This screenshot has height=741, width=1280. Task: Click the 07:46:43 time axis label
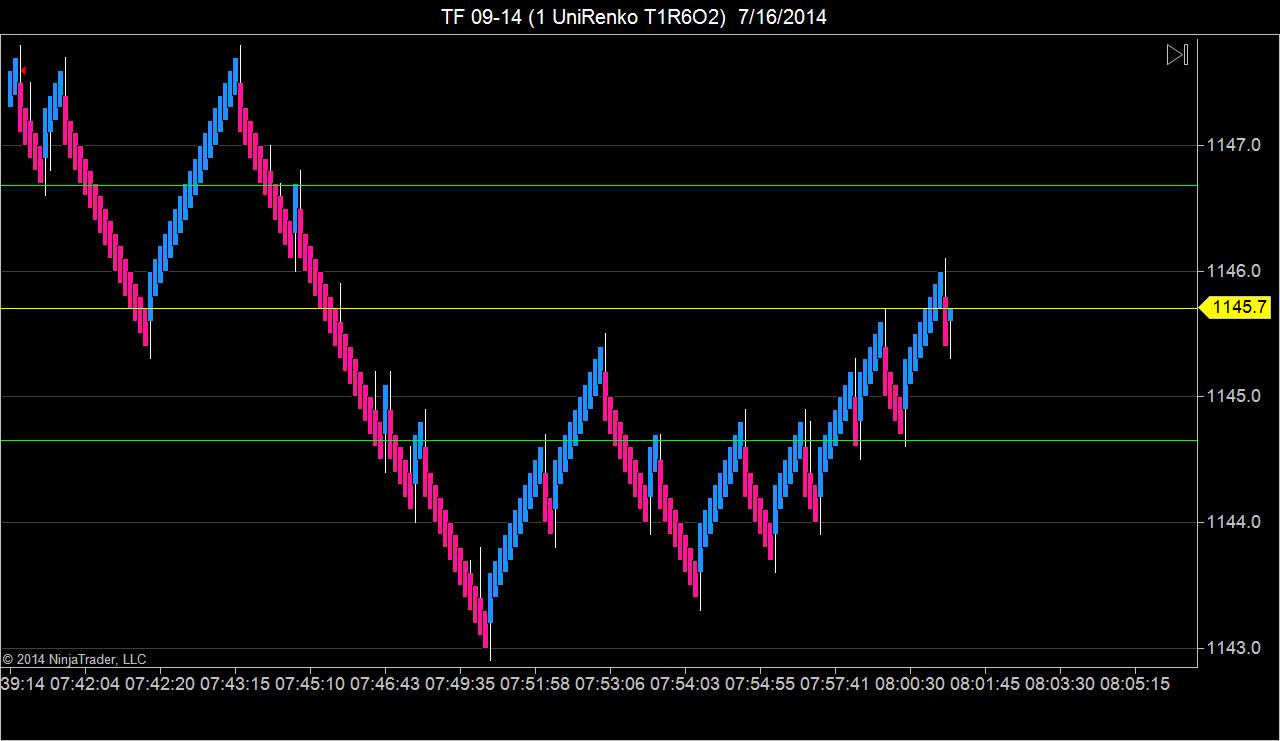tap(385, 684)
